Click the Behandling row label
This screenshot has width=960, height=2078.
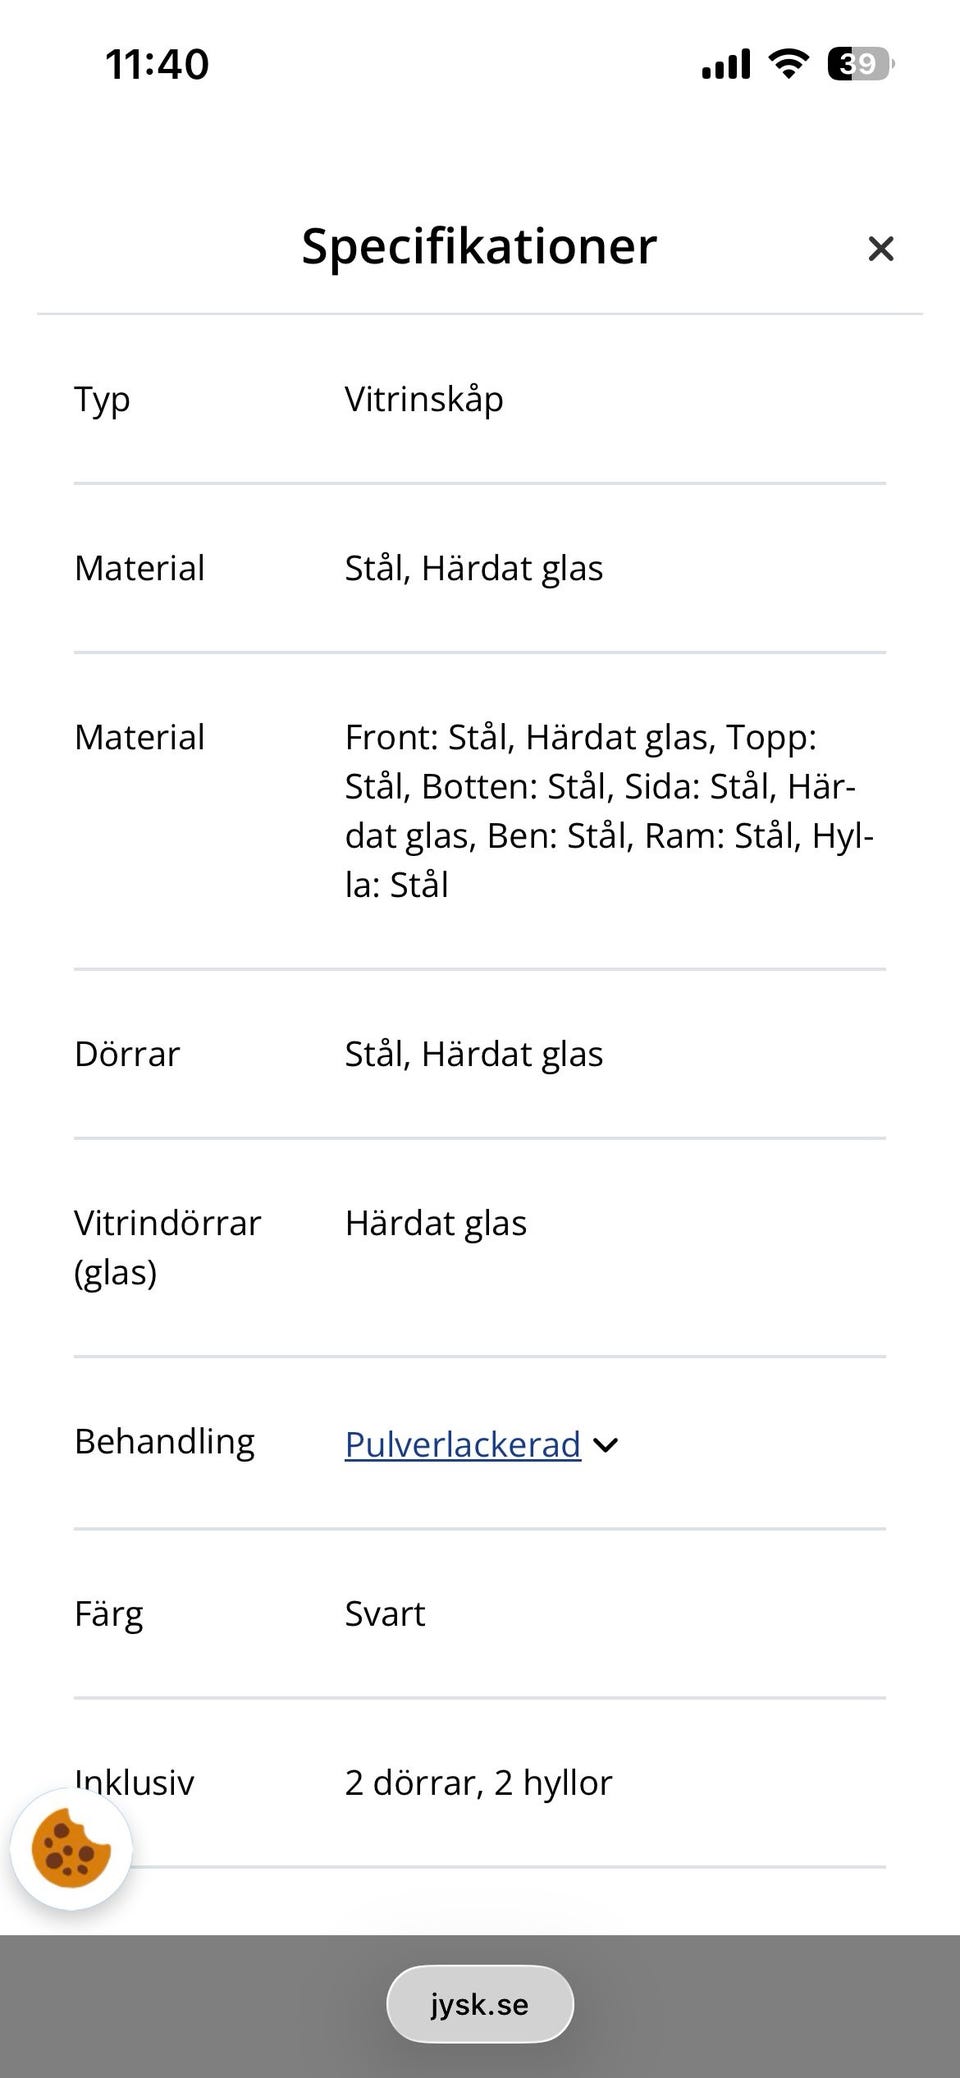coord(164,1442)
